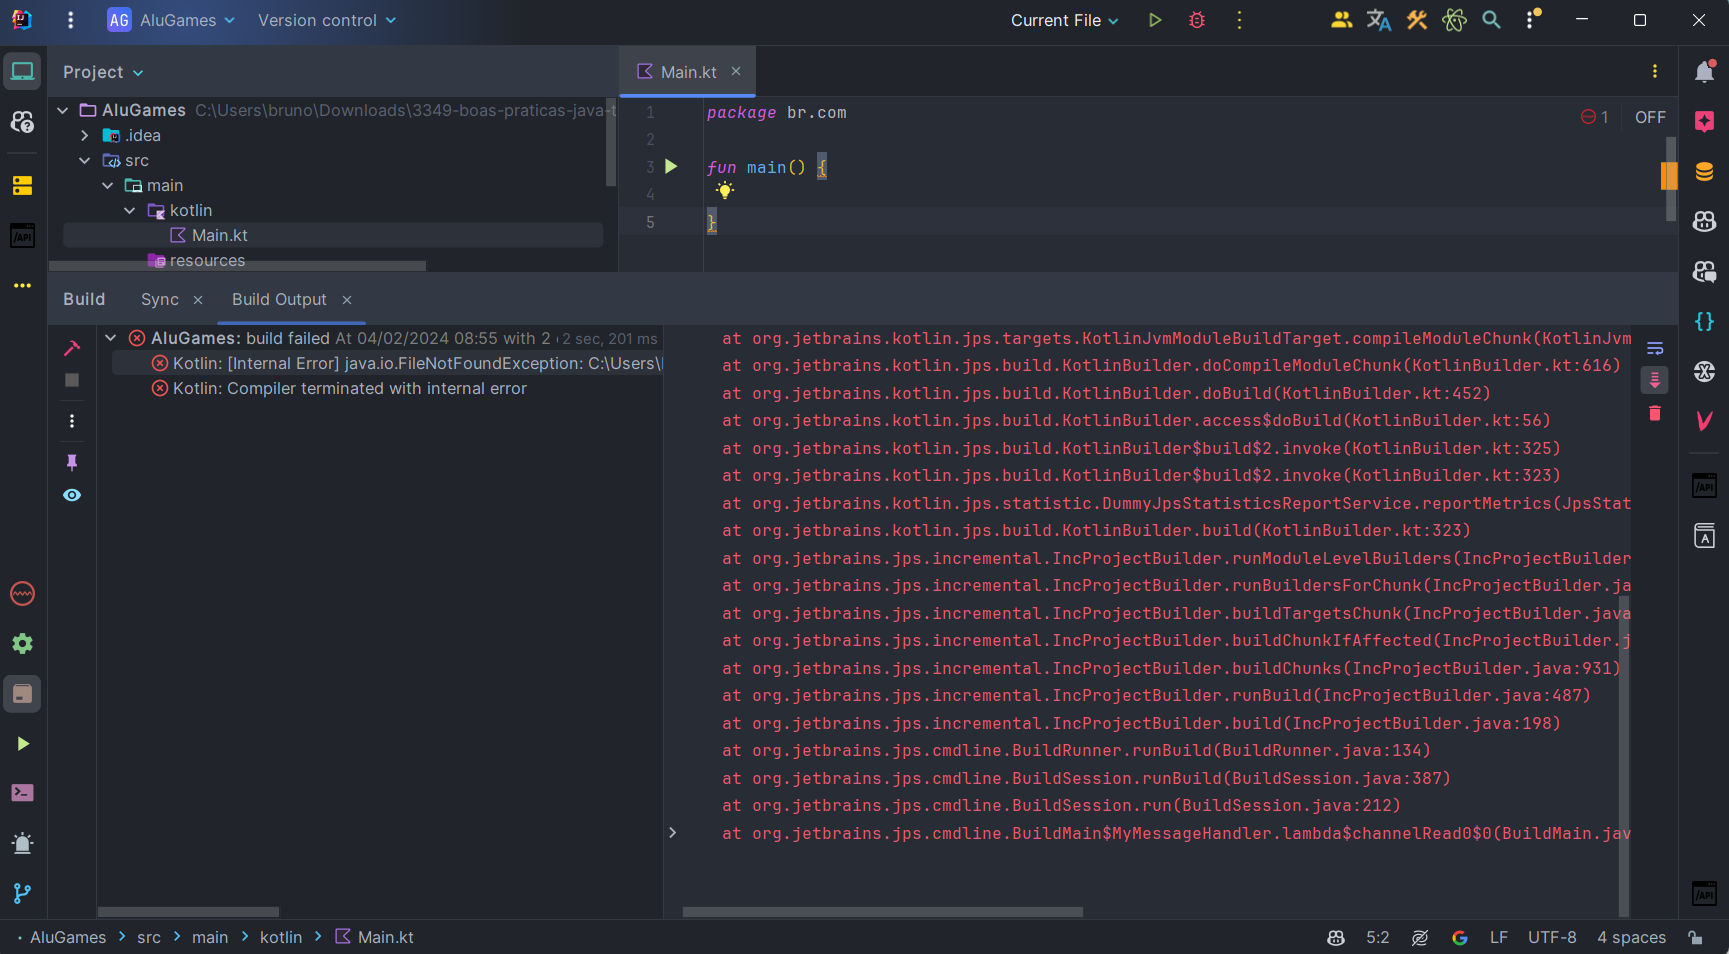
Task: Select the Build Output tab
Action: pyautogui.click(x=279, y=299)
